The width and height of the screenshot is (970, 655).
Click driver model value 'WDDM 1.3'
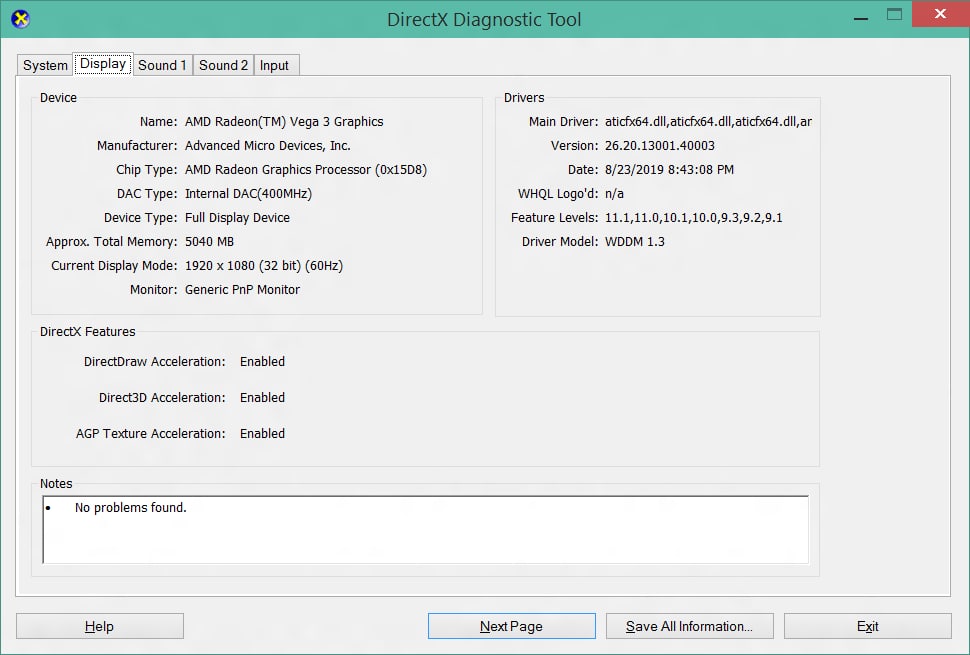click(x=635, y=242)
